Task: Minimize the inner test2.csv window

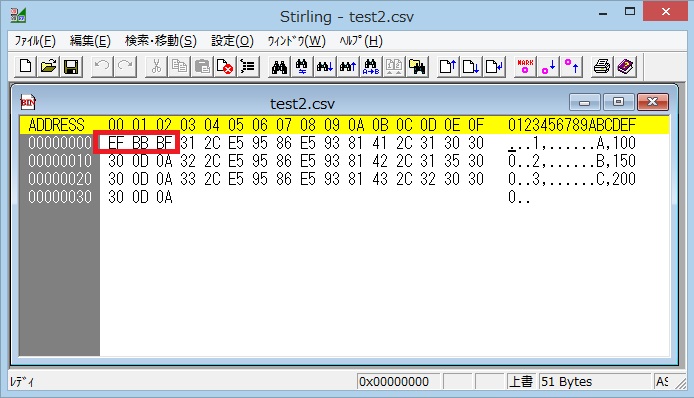Action: click(x=585, y=102)
